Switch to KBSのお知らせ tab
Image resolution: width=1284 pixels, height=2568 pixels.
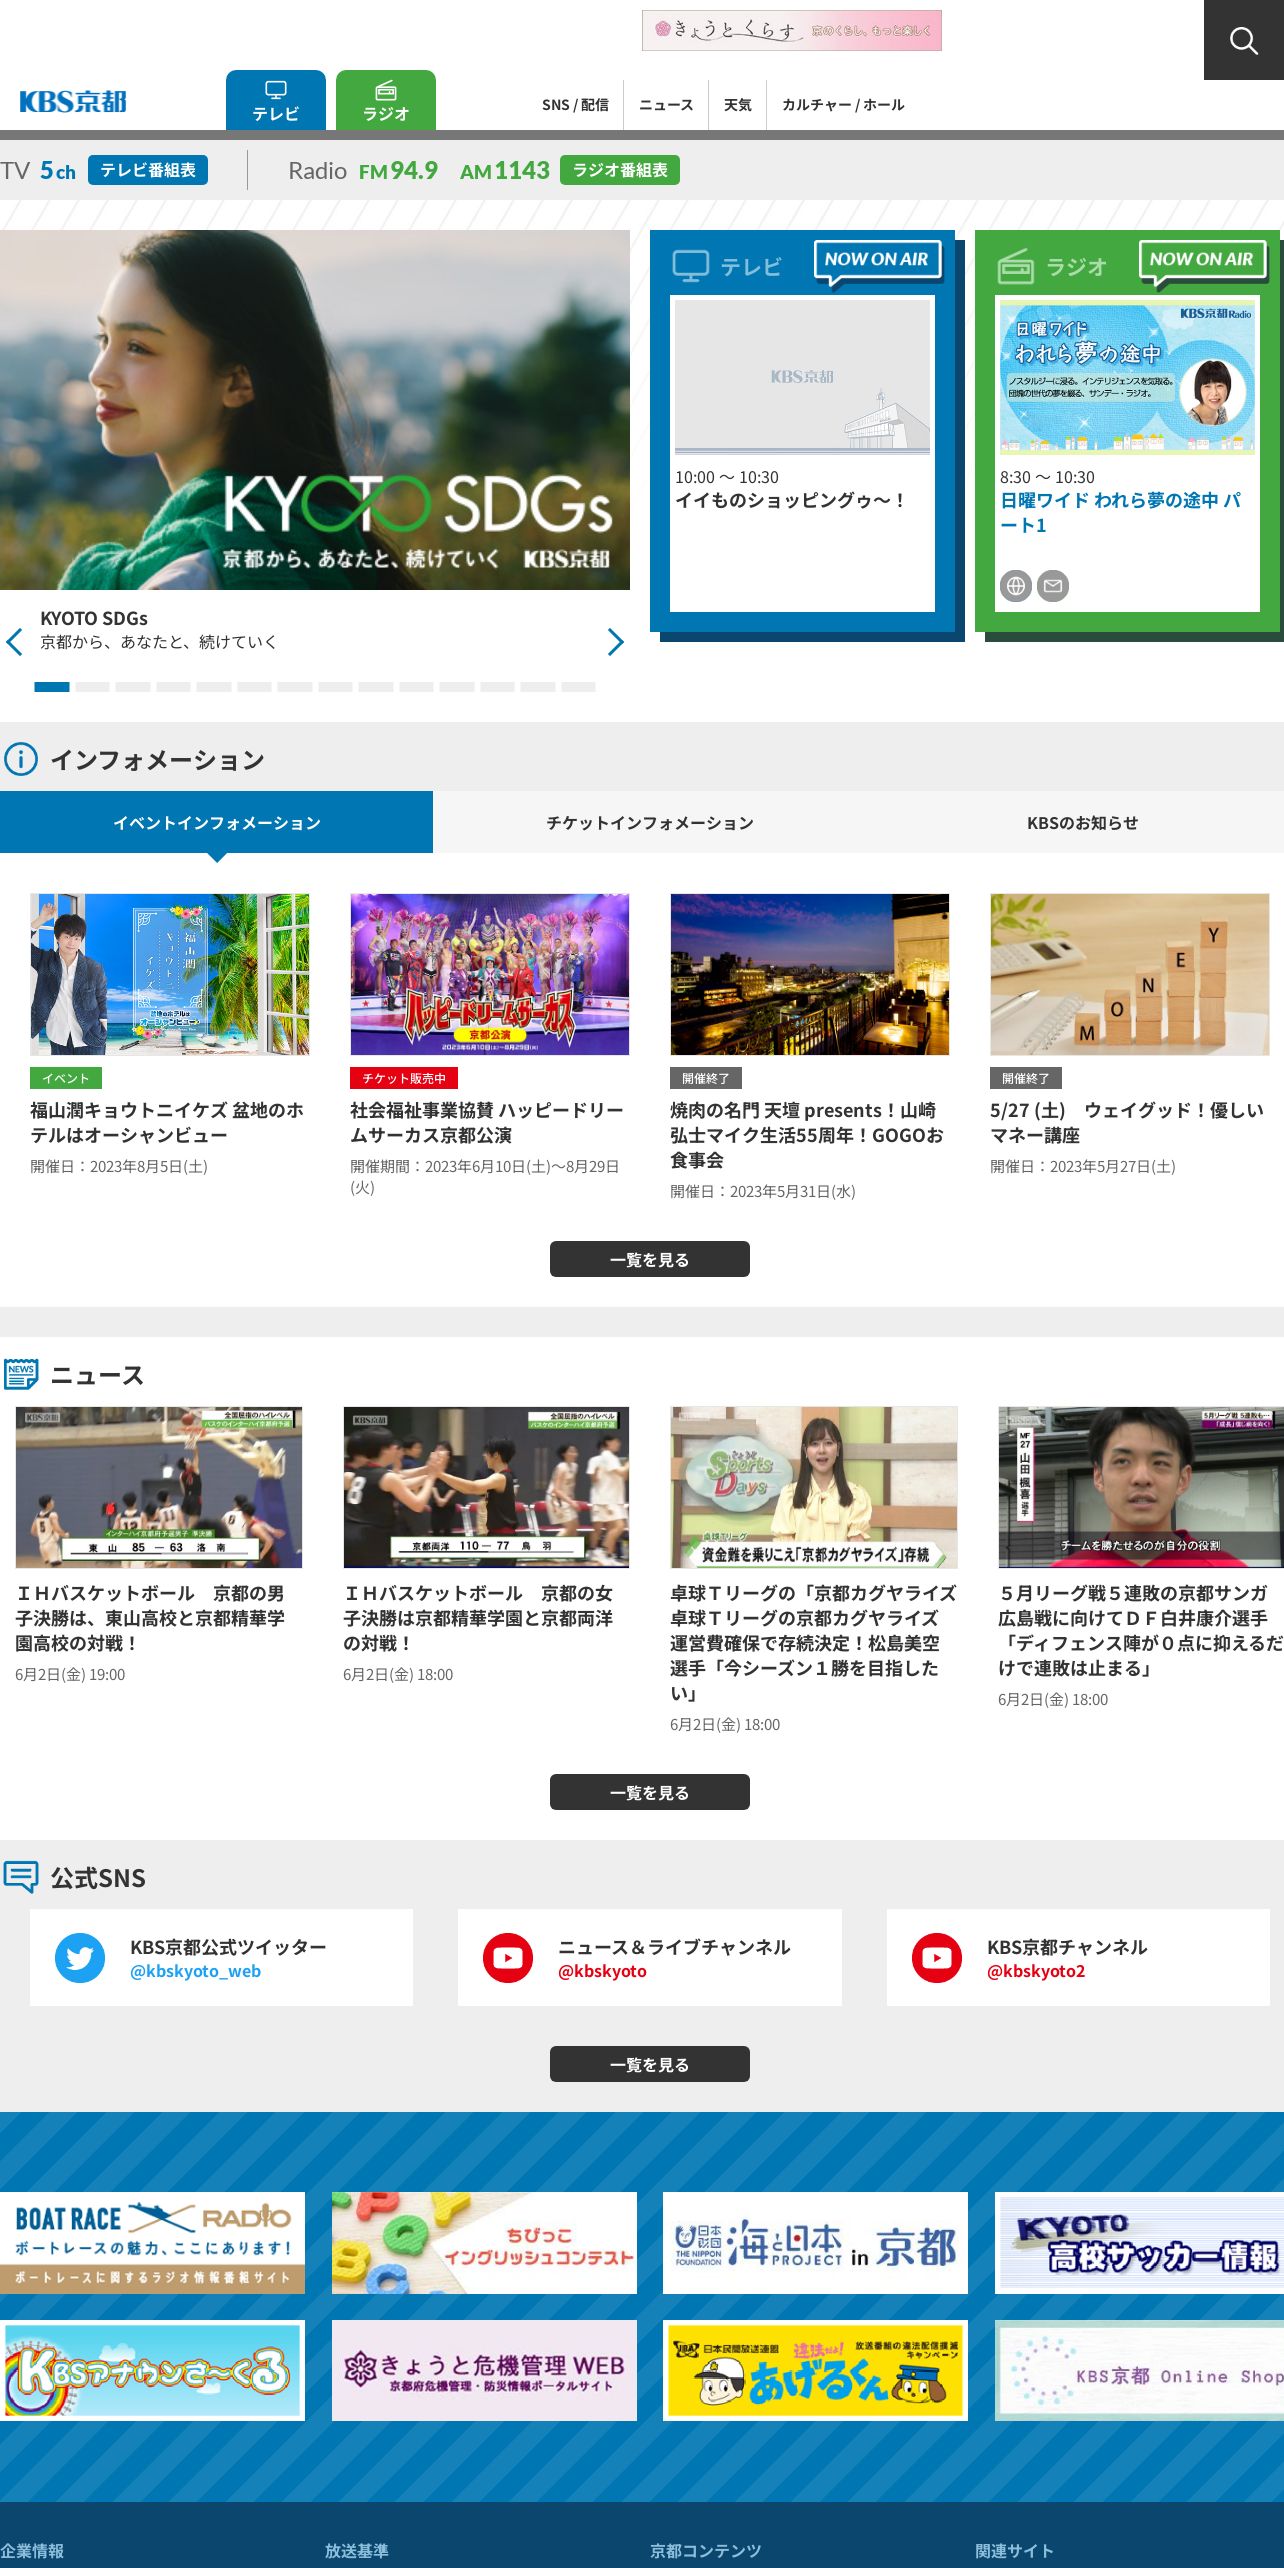(1082, 822)
